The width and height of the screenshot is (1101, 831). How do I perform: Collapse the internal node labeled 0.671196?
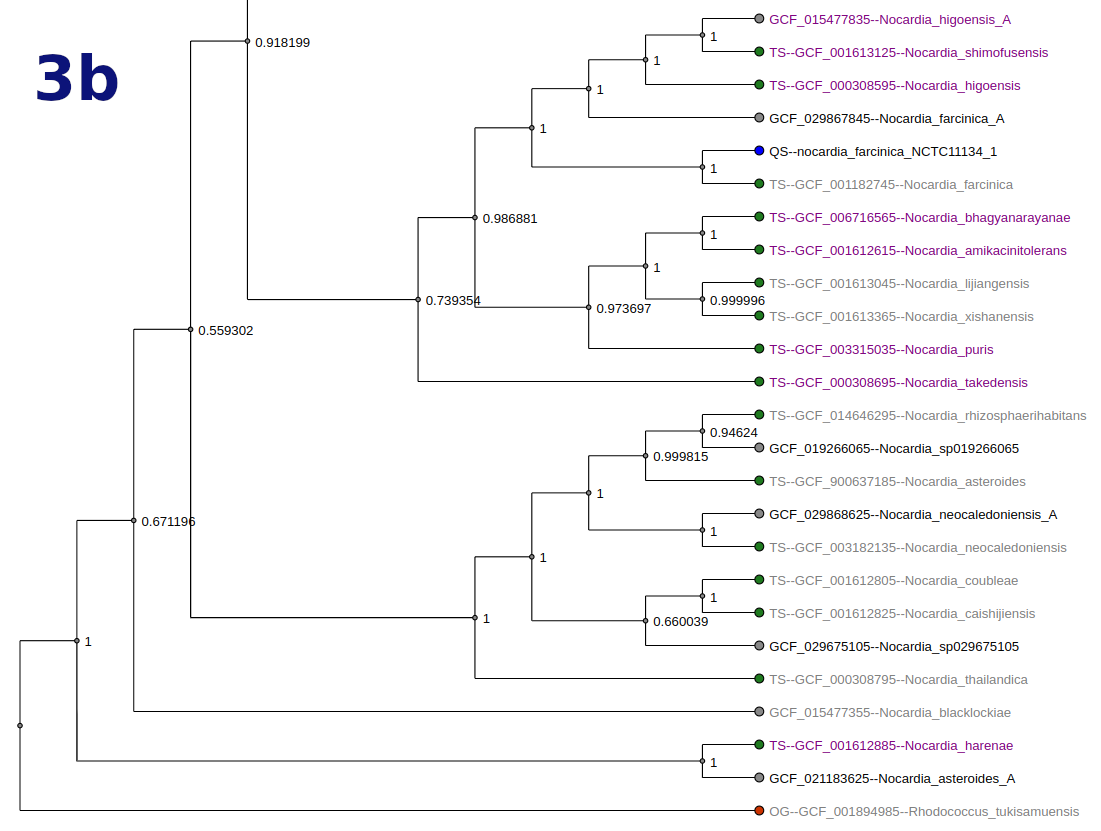click(133, 521)
